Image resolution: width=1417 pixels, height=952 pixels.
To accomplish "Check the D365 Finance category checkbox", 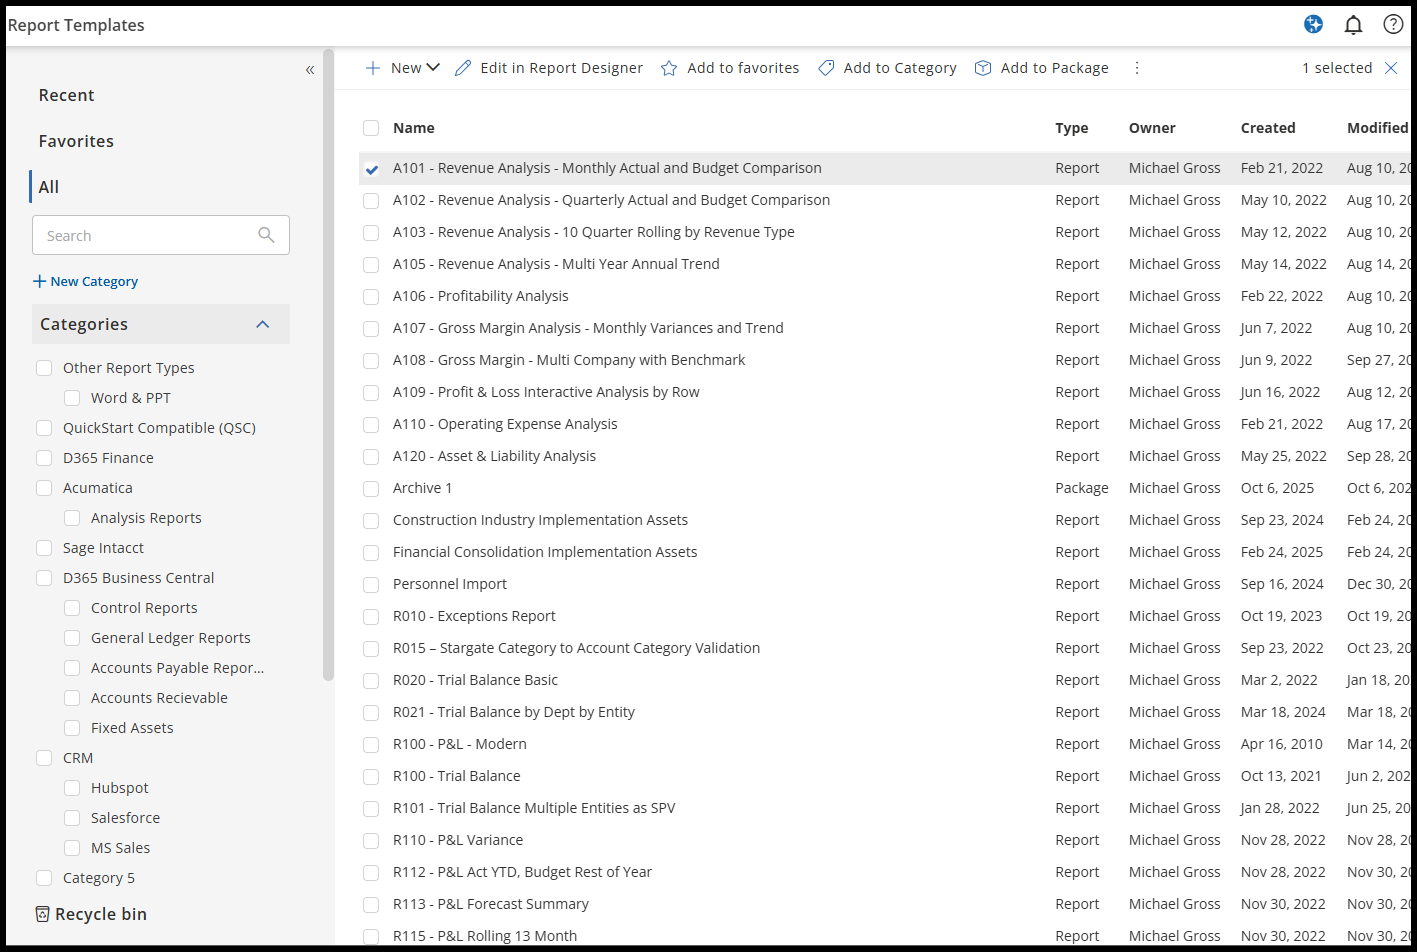I will (44, 458).
